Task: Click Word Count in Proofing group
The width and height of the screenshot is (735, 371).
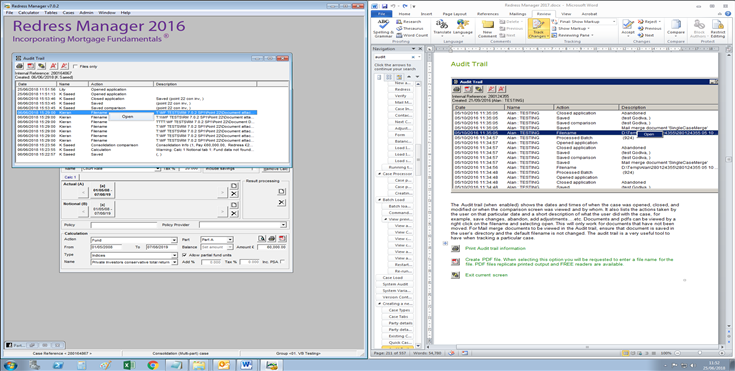Action: coord(411,35)
